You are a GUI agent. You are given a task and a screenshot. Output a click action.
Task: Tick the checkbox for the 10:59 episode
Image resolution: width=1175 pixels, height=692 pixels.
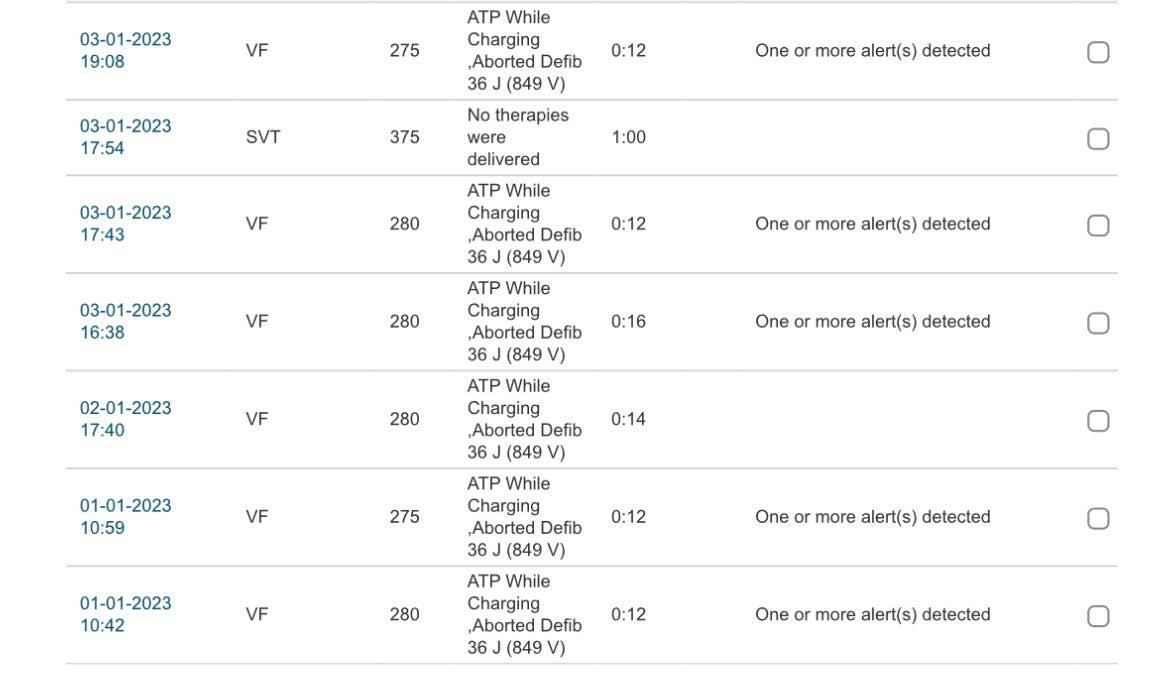click(x=1098, y=518)
